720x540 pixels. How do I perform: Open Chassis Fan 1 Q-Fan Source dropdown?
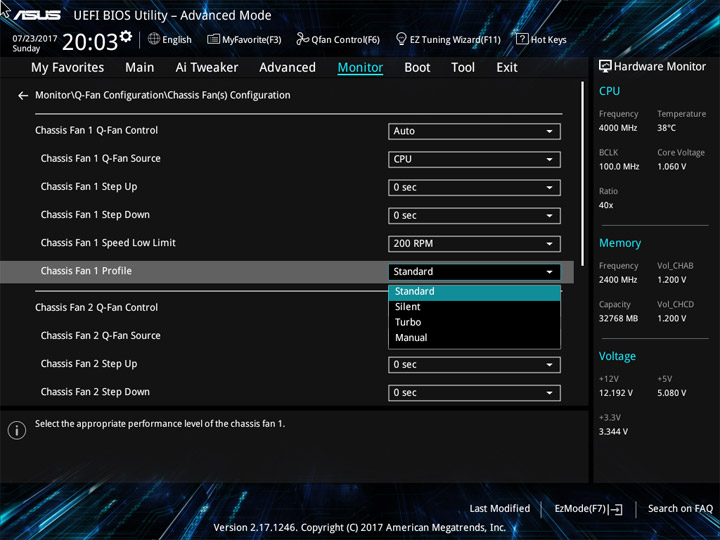point(474,159)
